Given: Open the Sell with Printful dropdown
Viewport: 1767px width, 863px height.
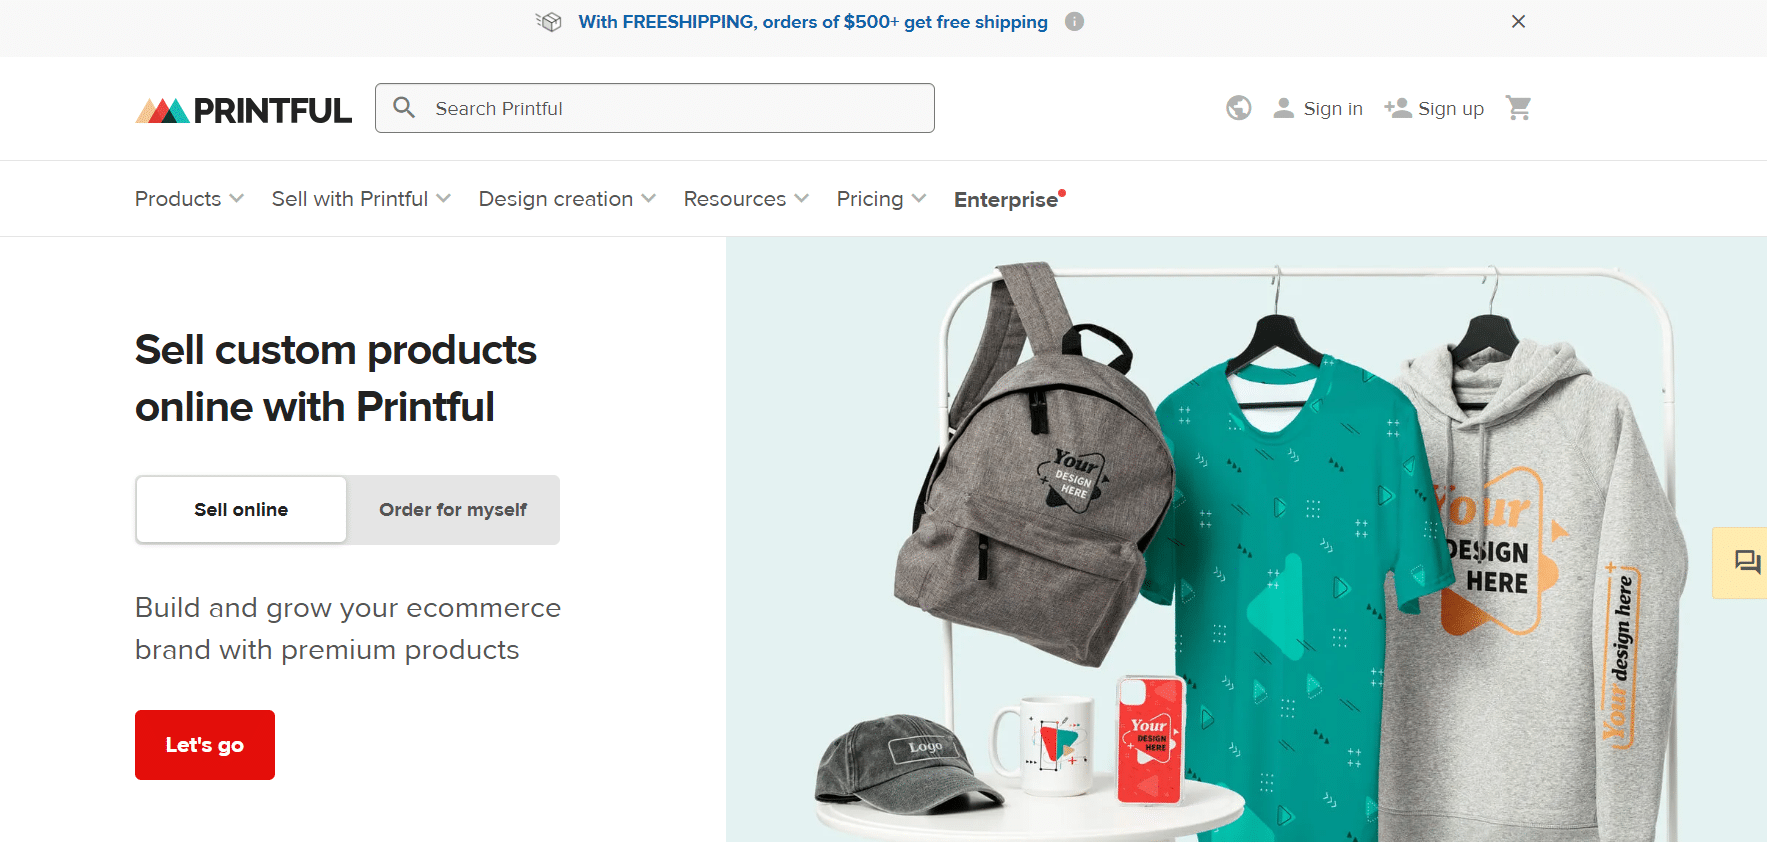Looking at the screenshot, I should [360, 198].
